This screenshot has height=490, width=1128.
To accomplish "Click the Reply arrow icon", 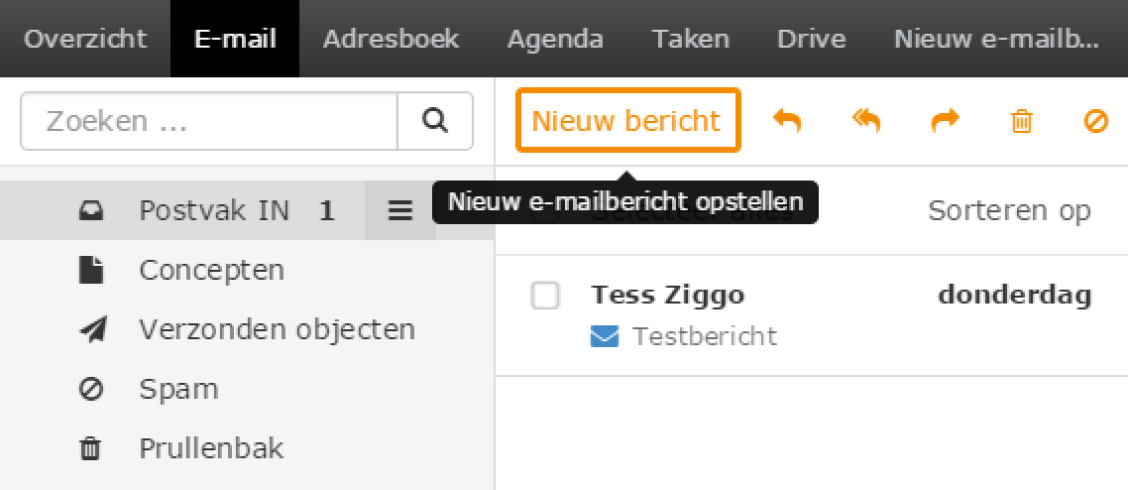I will [787, 121].
